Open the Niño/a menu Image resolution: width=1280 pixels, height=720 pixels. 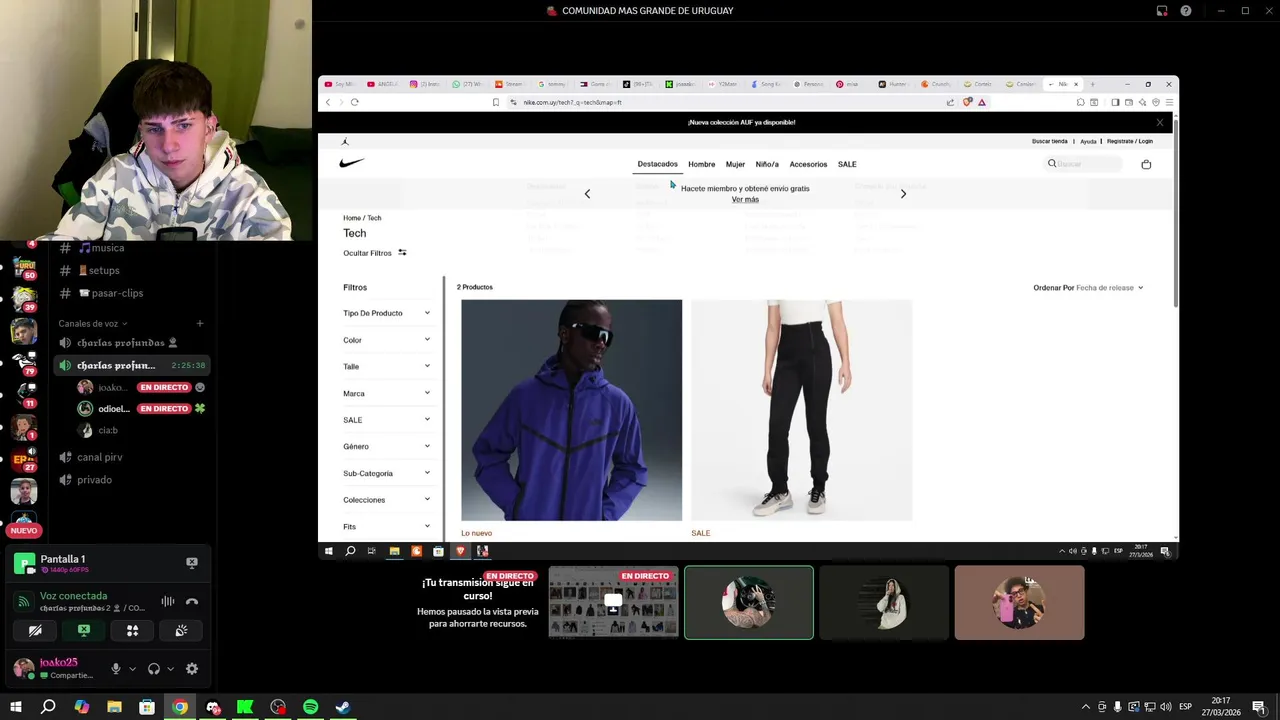[x=767, y=164]
